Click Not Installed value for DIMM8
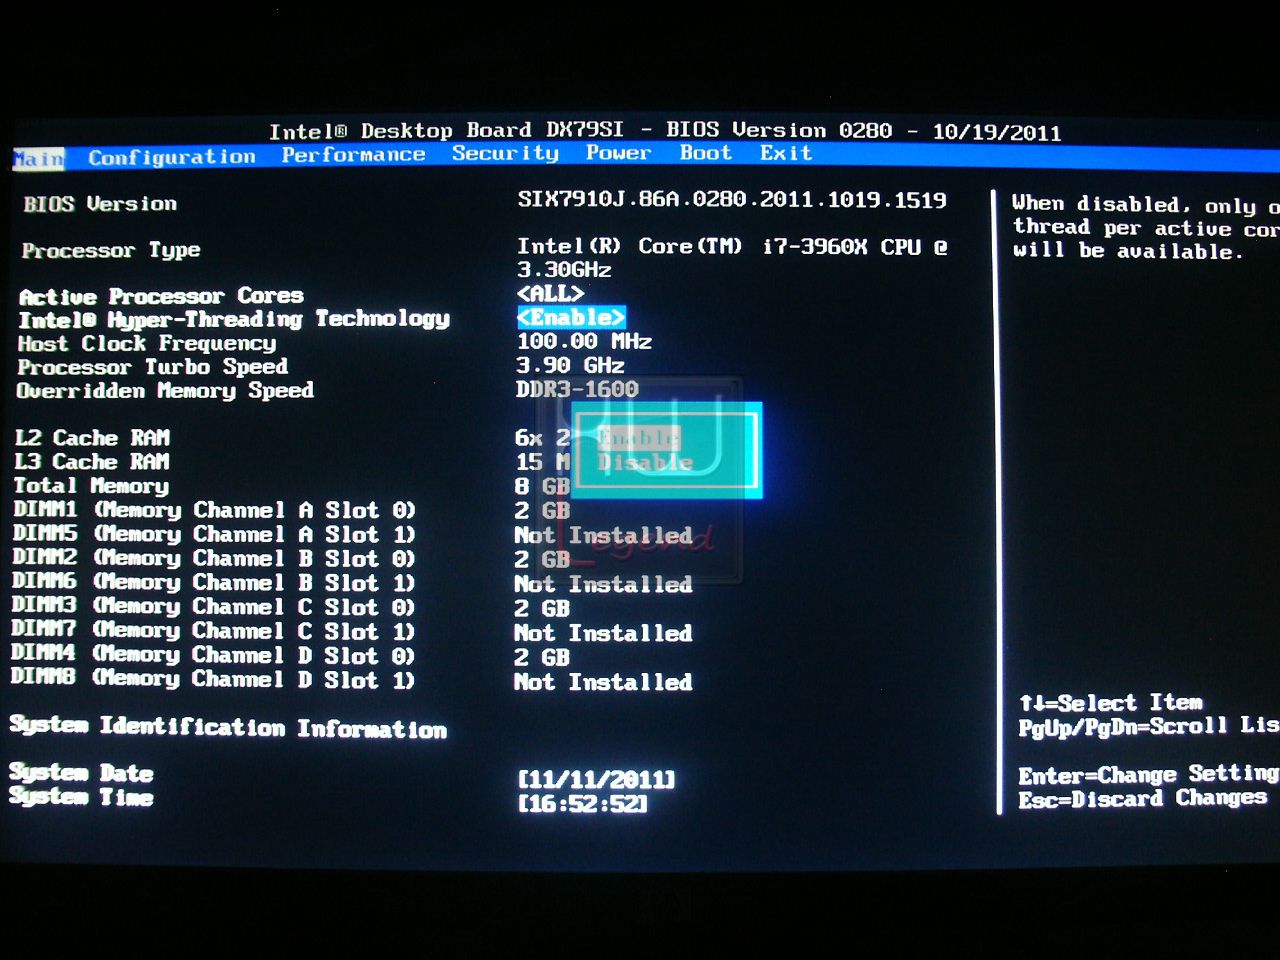 [603, 682]
